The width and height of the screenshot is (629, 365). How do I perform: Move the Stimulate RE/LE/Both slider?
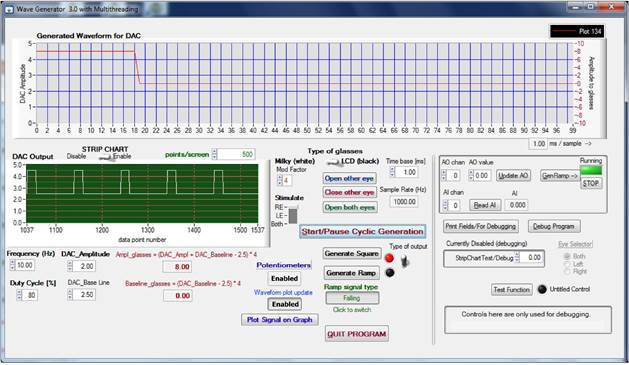[293, 216]
